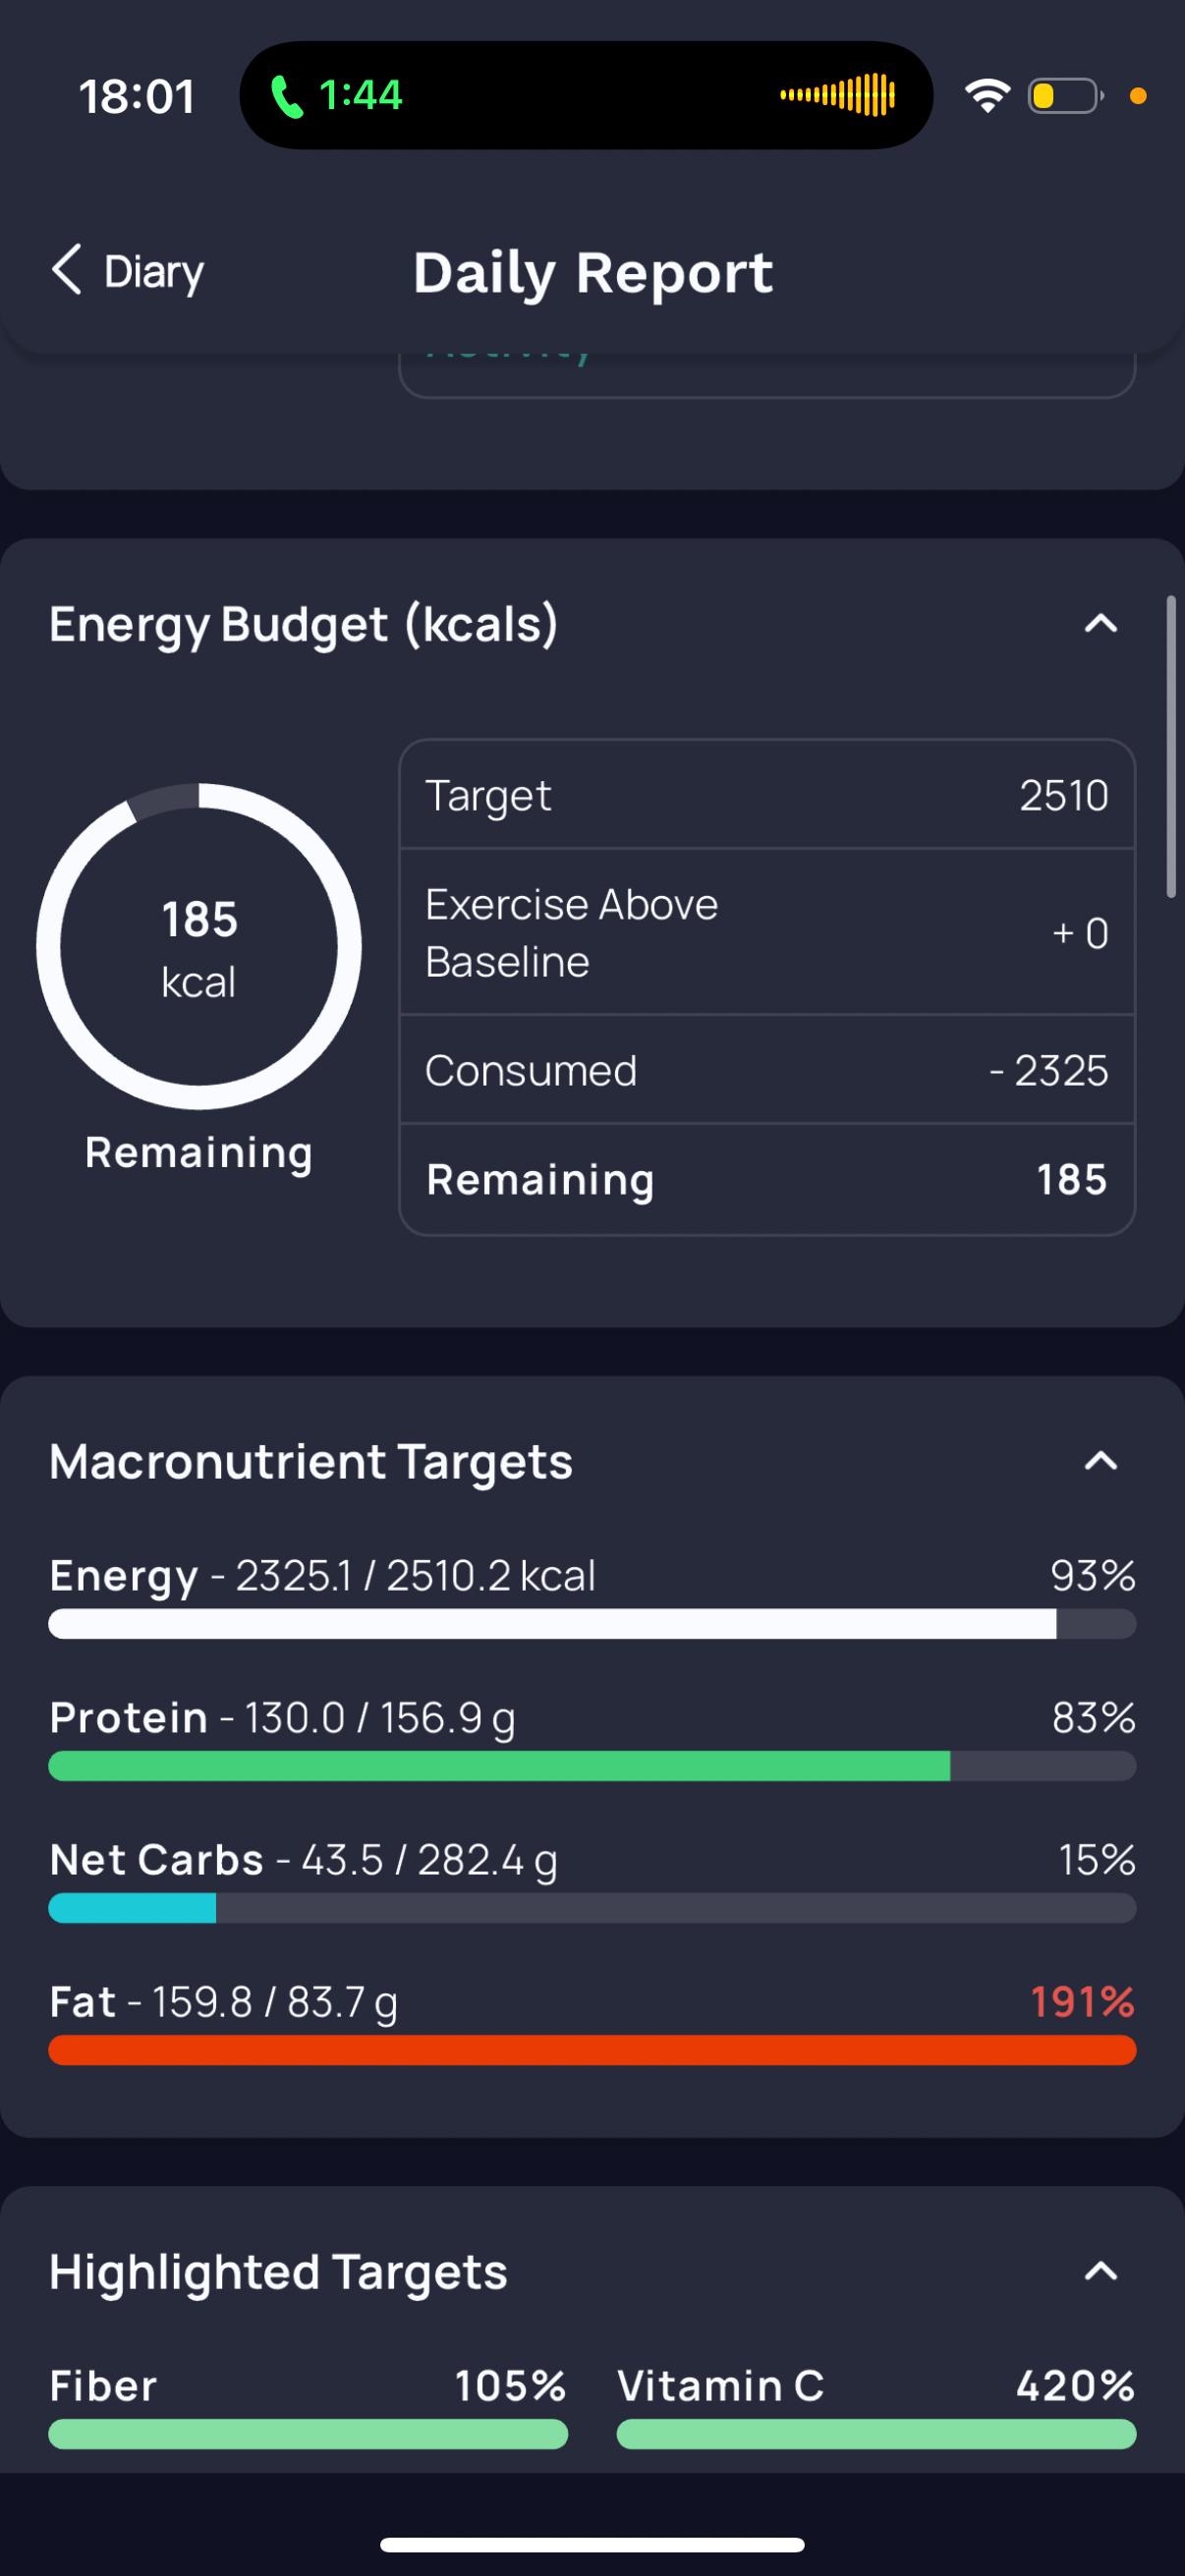Tap the audio waveform icon in status bar
The image size is (1185, 2576).
[x=838, y=95]
